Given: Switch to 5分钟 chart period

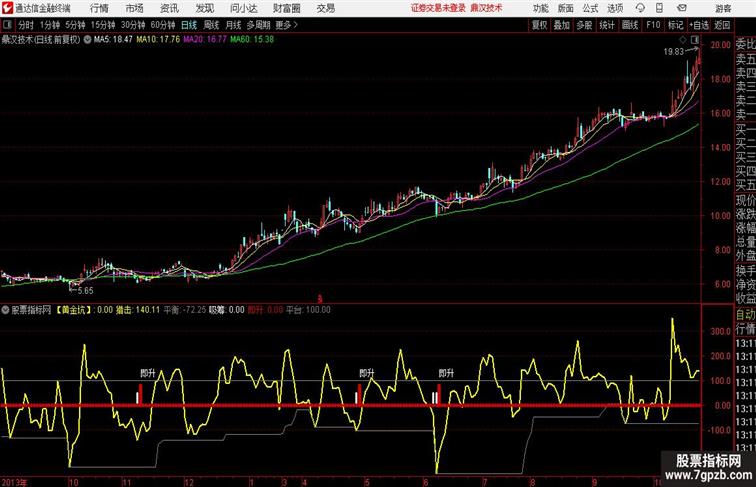Looking at the screenshot, I should [75, 25].
